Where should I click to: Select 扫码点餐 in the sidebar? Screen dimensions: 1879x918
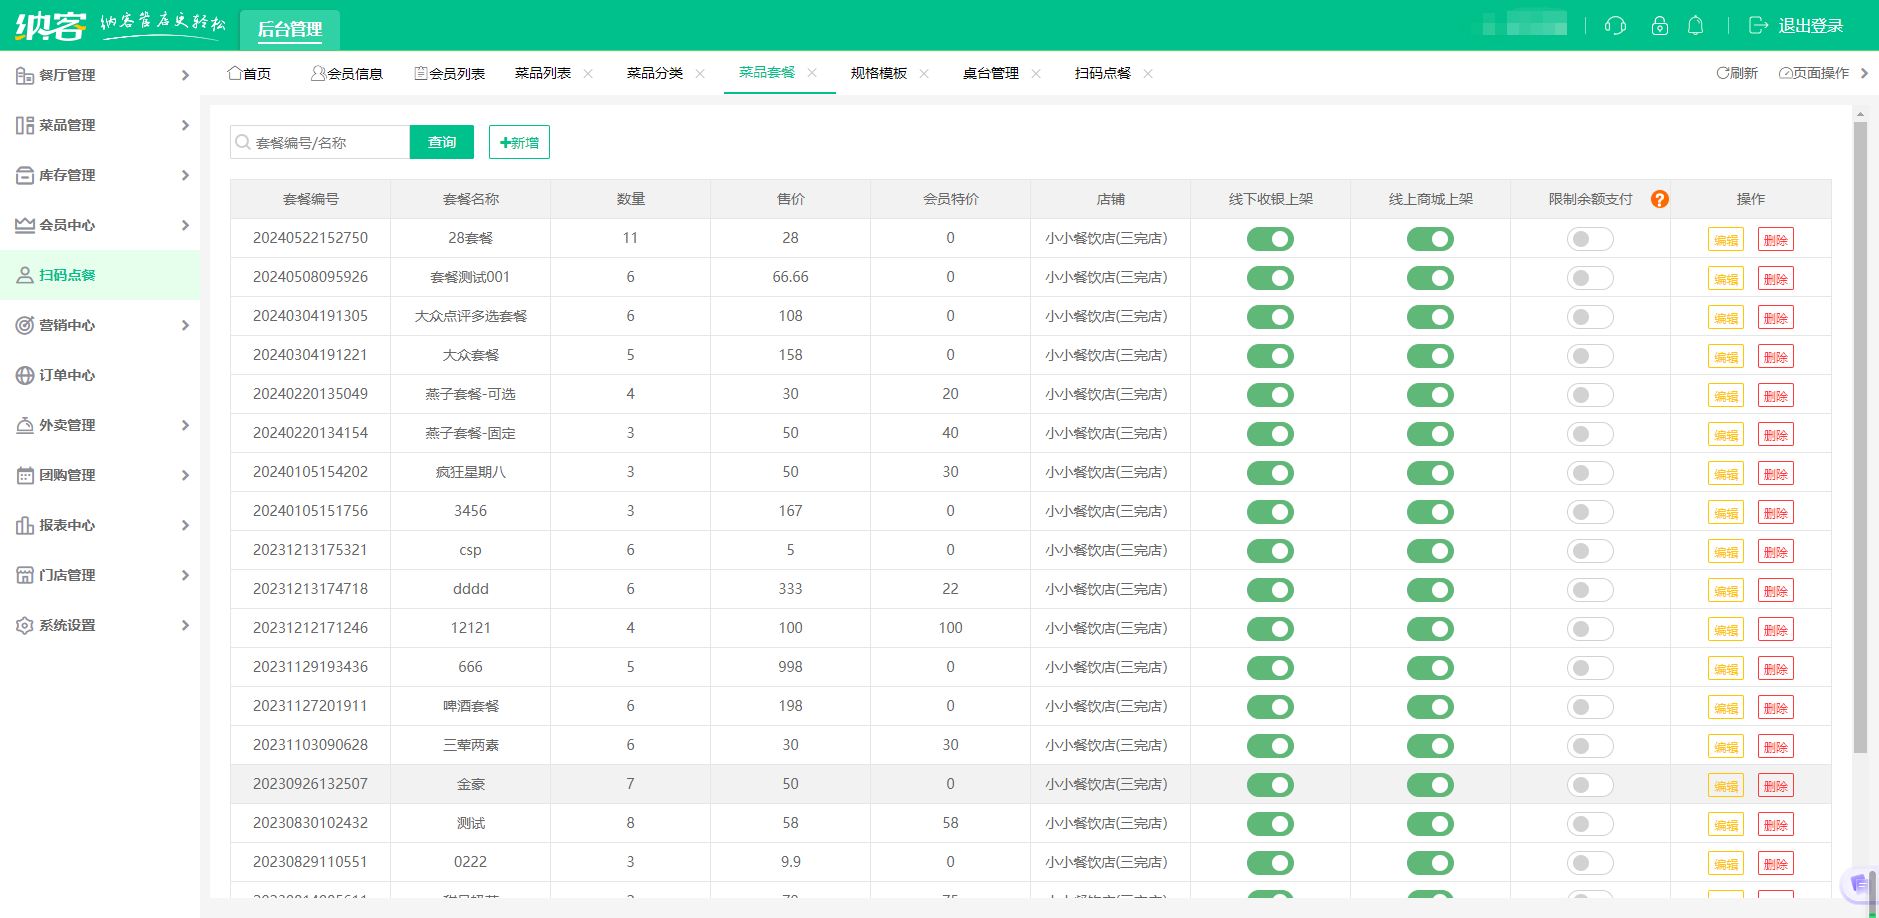[68, 275]
